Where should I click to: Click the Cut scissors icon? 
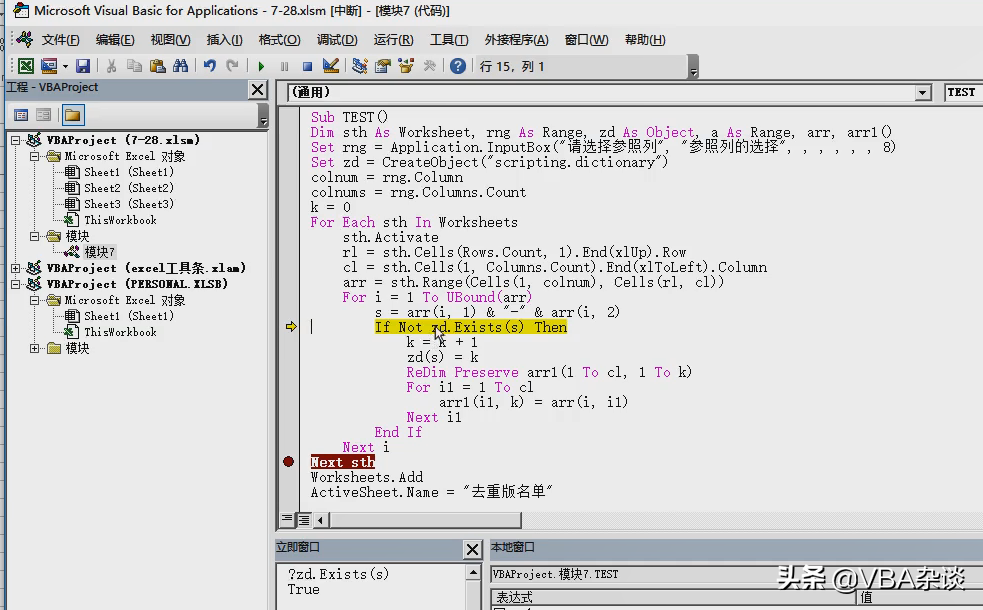[x=112, y=66]
